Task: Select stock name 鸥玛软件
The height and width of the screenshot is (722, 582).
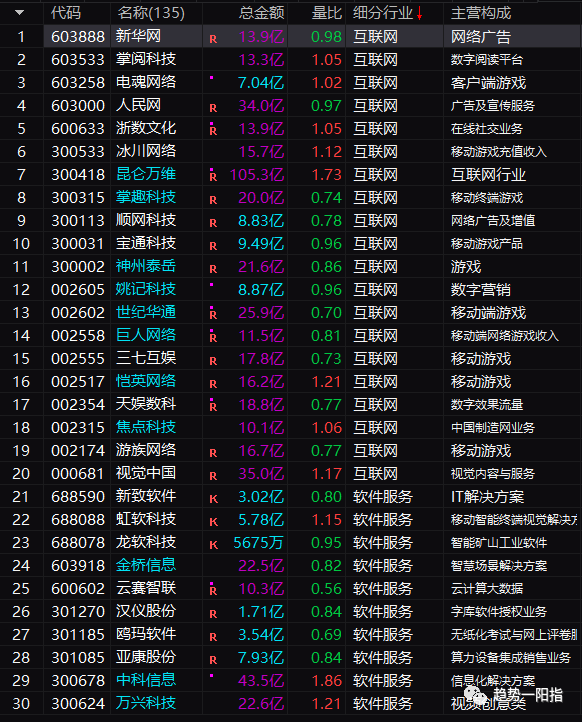Action: click(x=146, y=634)
